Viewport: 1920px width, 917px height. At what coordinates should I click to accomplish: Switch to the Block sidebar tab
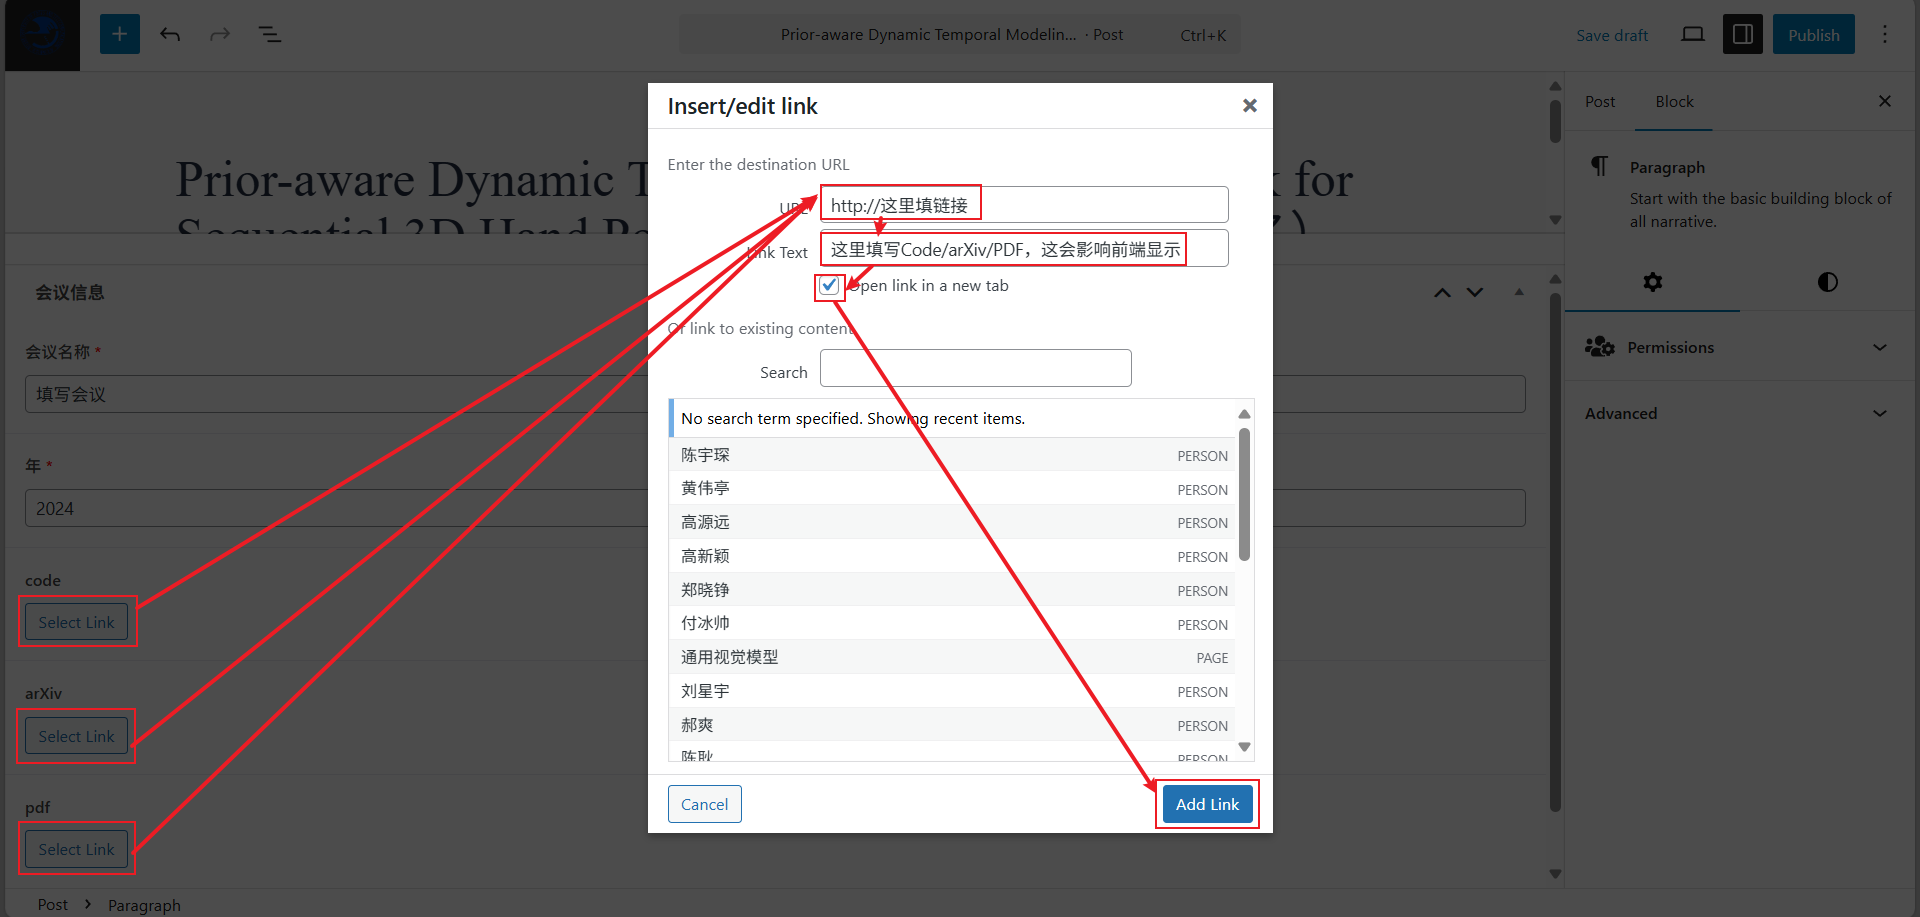(1674, 102)
